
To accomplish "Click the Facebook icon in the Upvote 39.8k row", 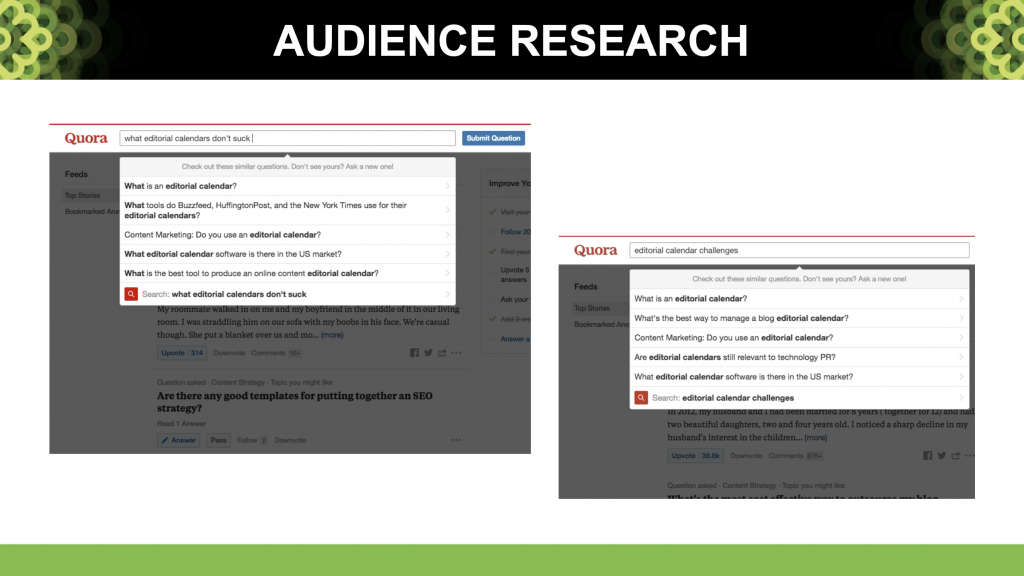I will (x=927, y=456).
